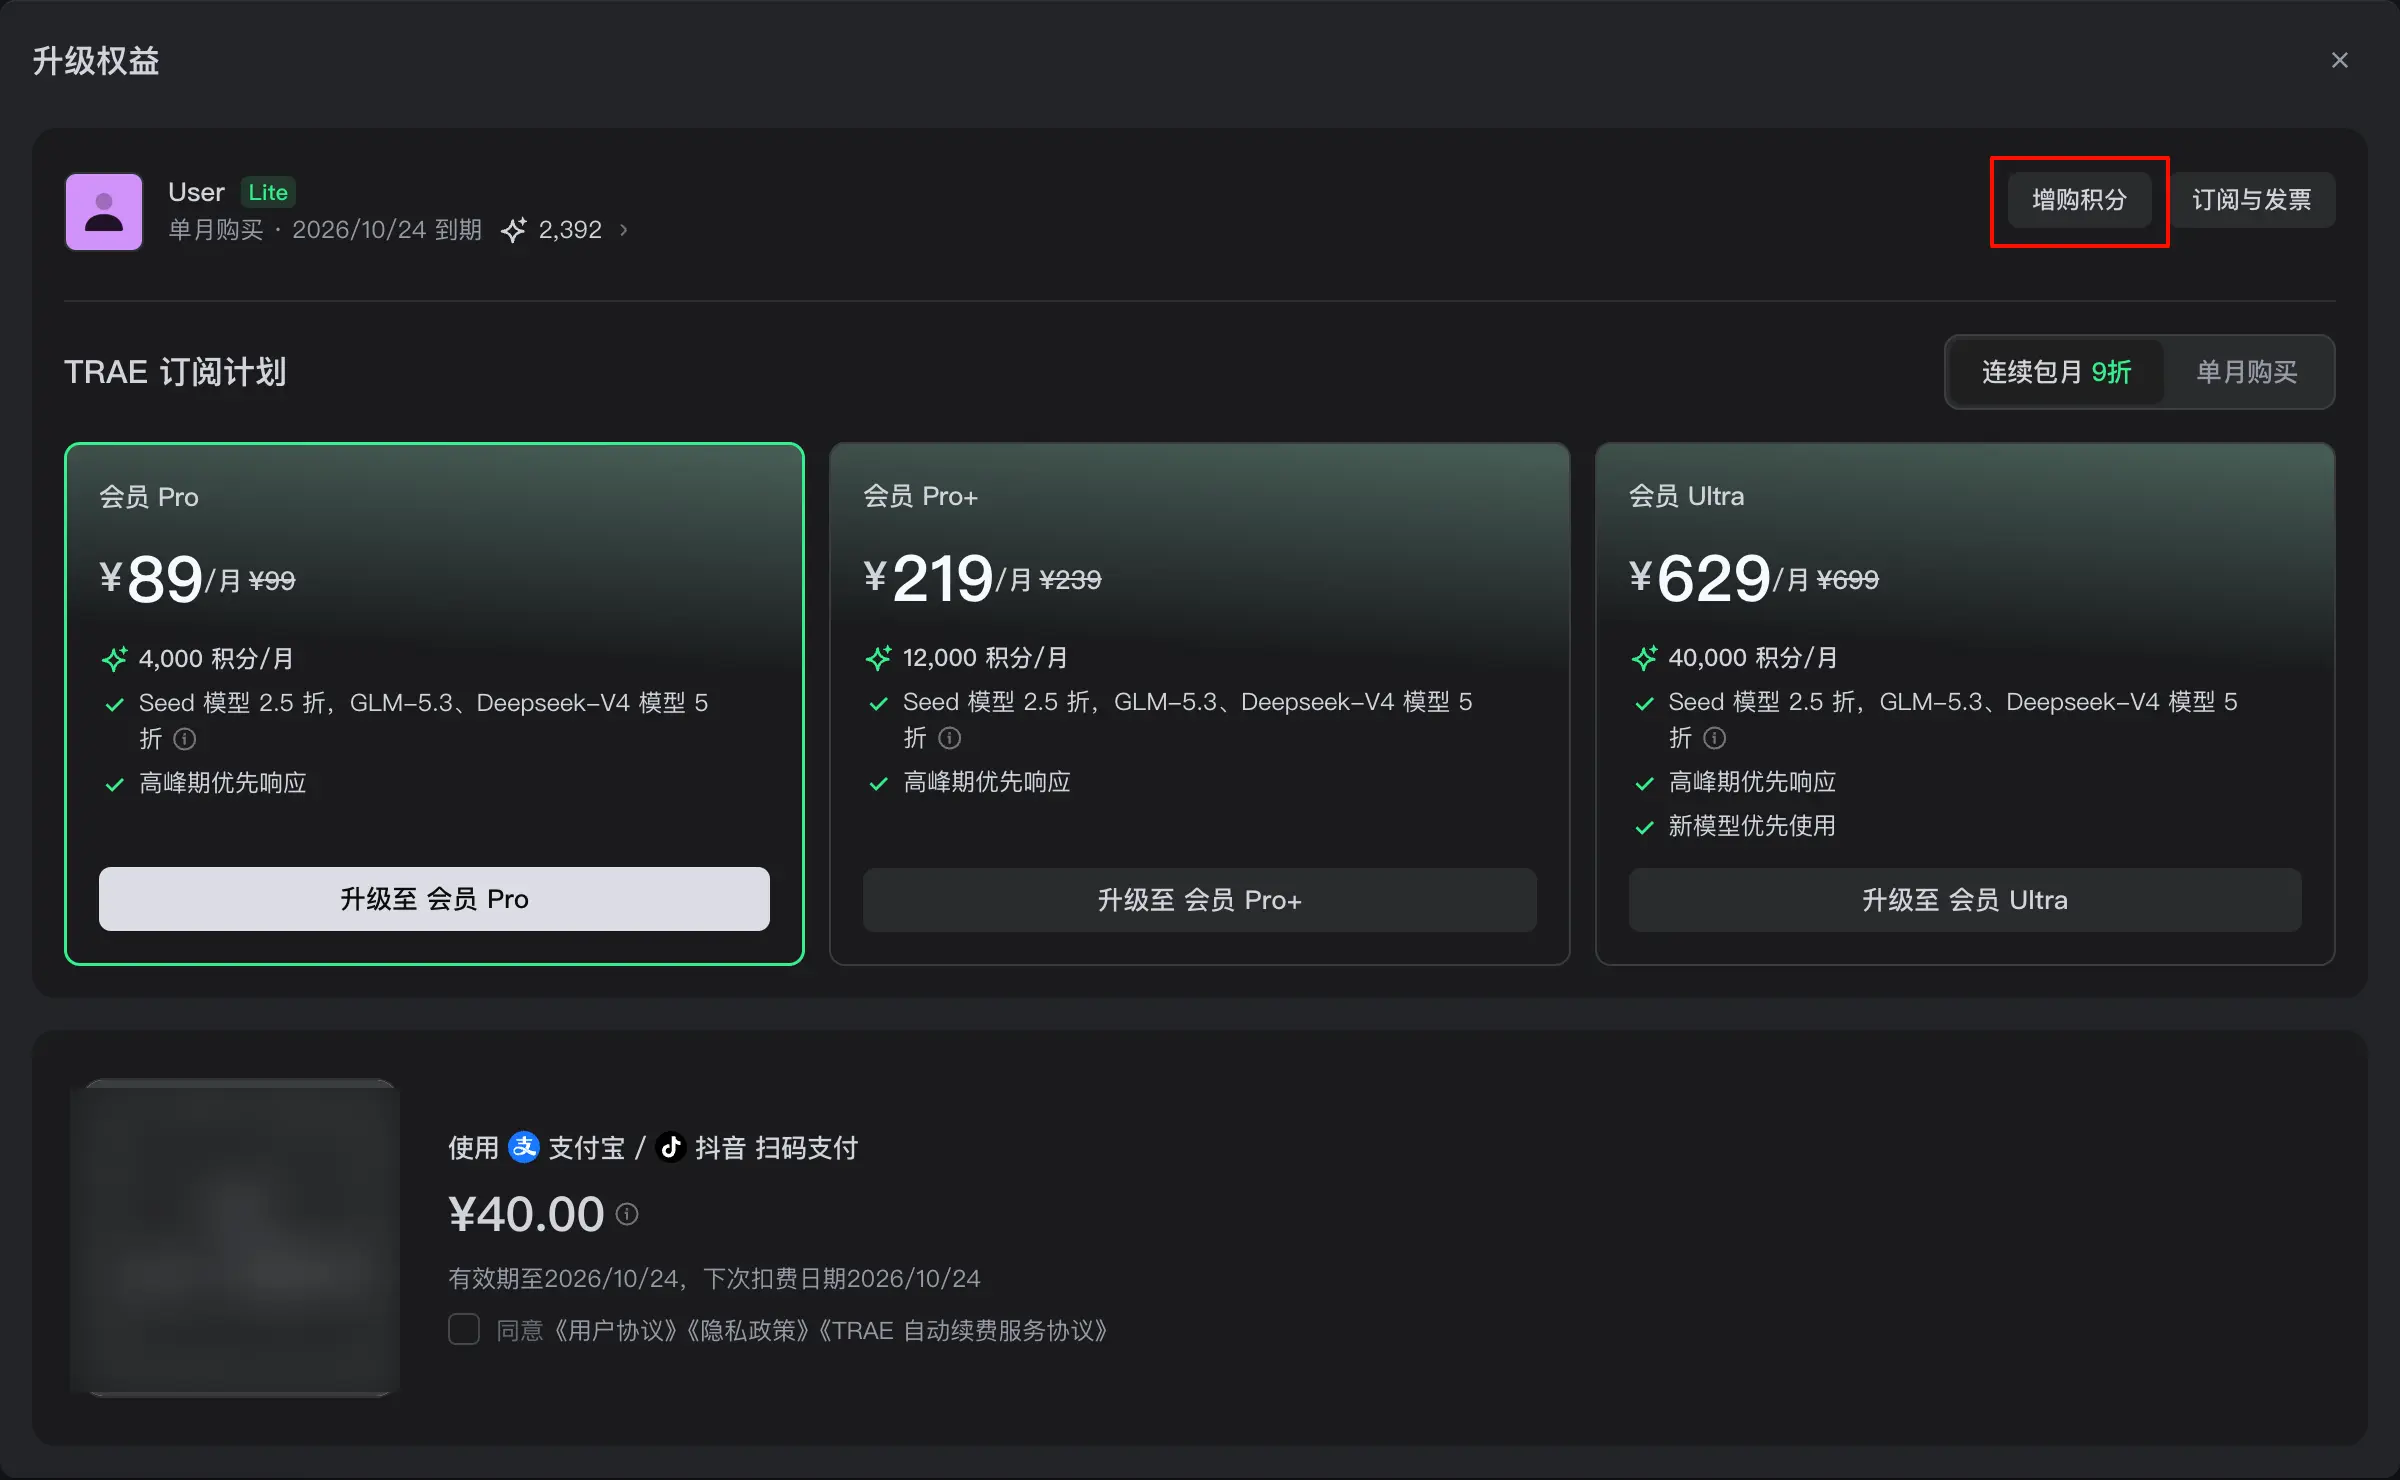Click sparkle icon next to 40,000 积分/月
This screenshot has width=2400, height=1480.
pyautogui.click(x=1644, y=658)
